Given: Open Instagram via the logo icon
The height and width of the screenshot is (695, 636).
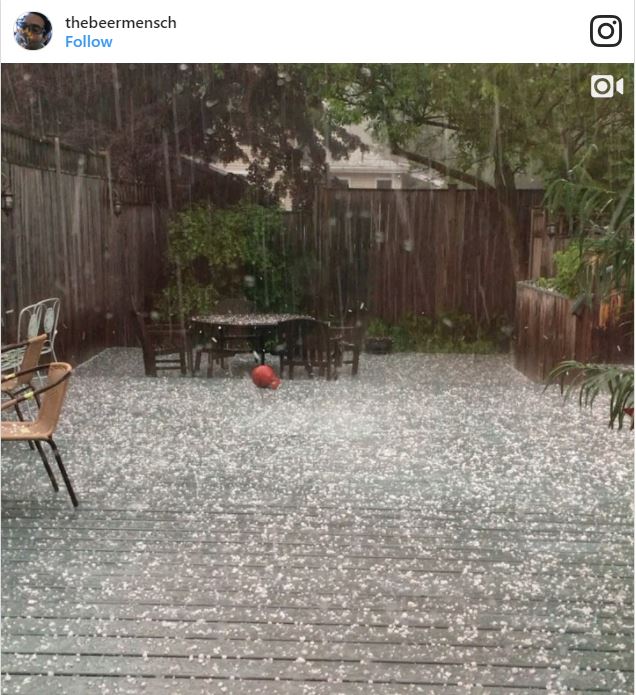Looking at the screenshot, I should coord(606,31).
